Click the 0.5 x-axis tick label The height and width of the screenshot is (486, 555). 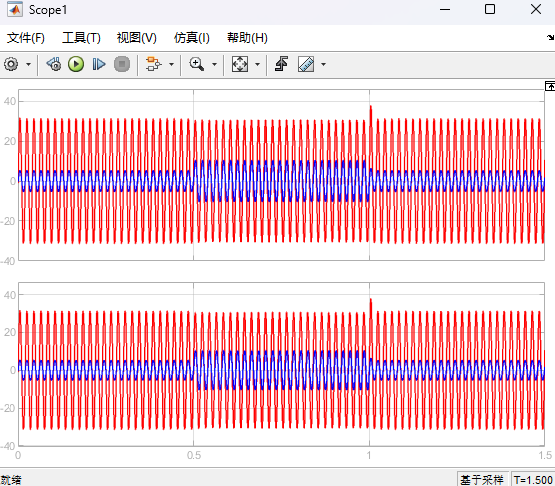coord(194,455)
